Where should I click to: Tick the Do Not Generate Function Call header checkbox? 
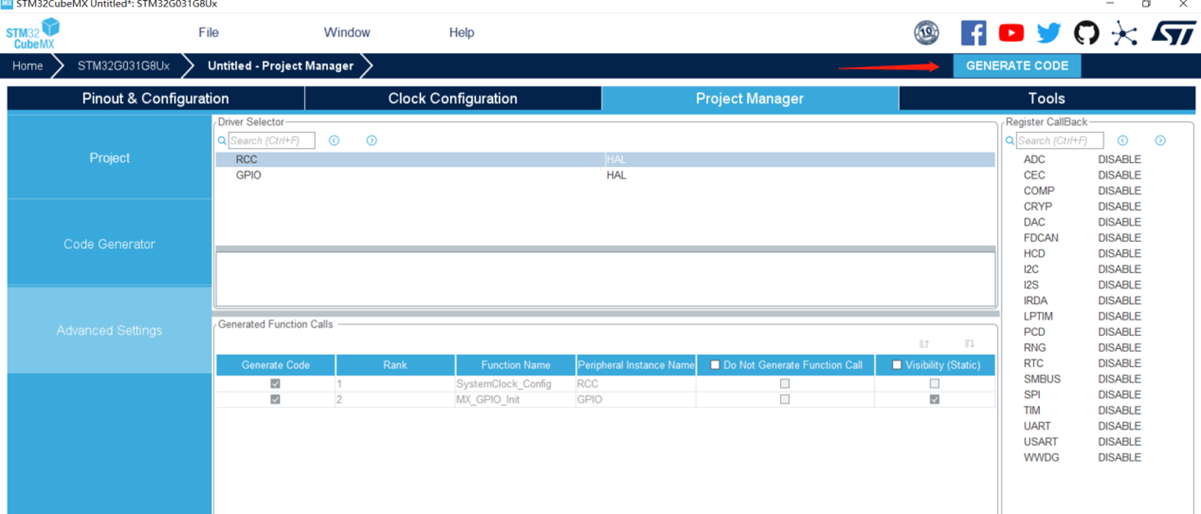[714, 365]
